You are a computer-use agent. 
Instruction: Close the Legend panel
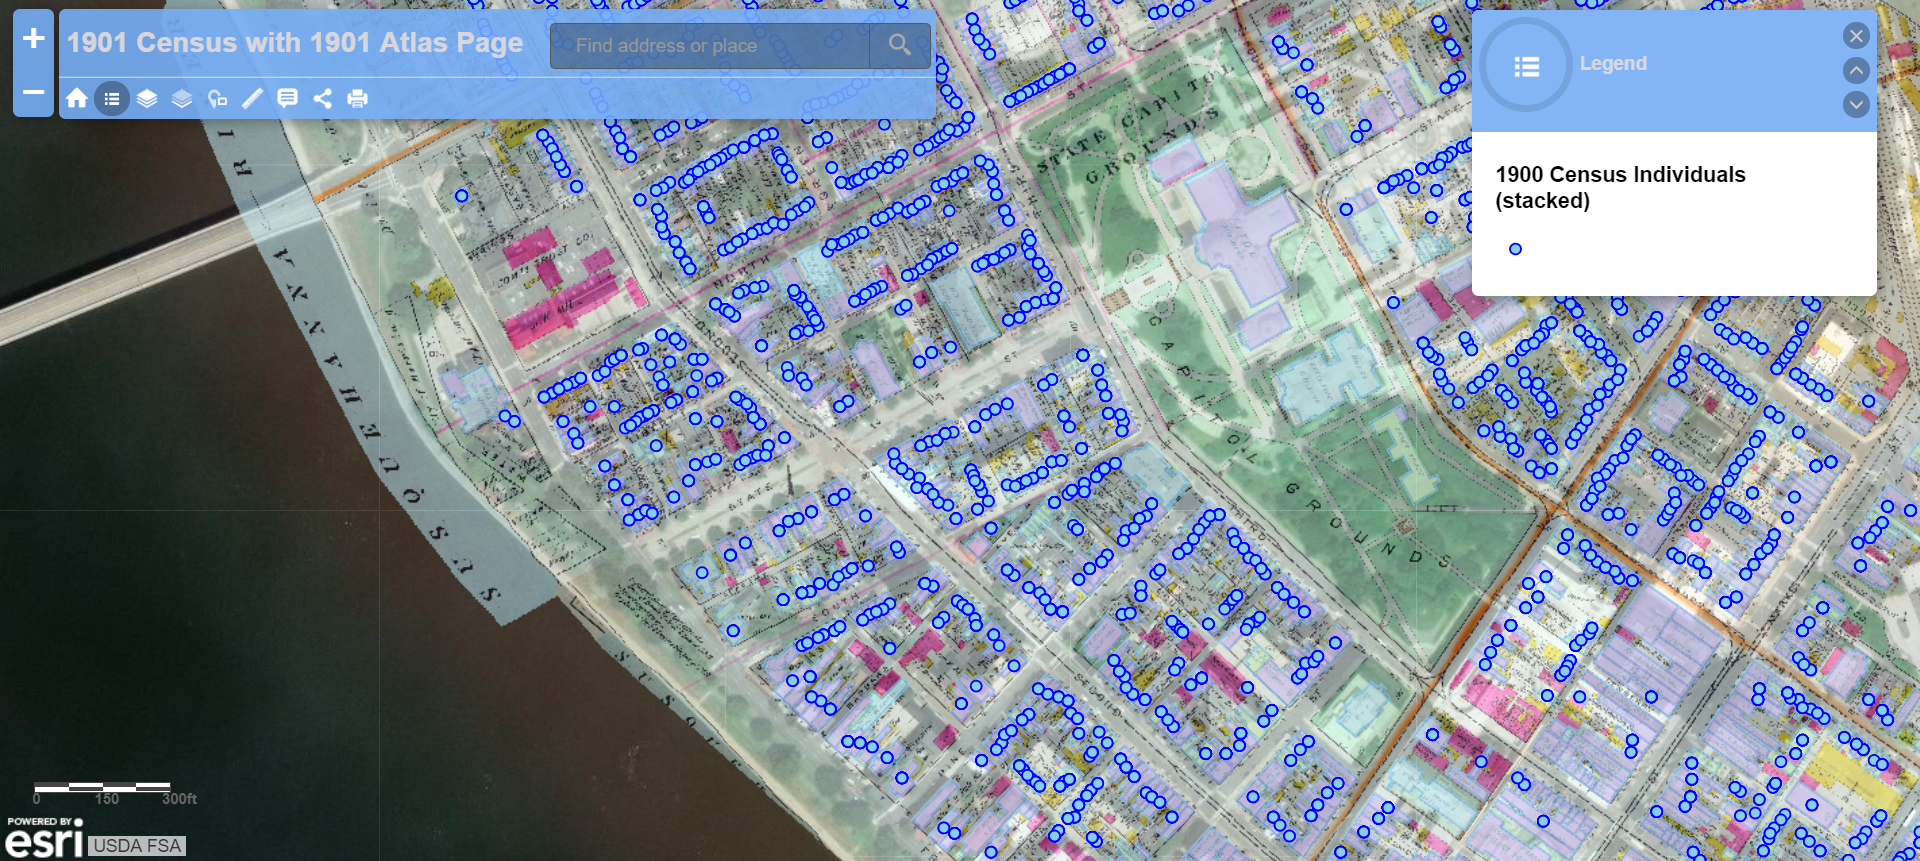[1856, 36]
